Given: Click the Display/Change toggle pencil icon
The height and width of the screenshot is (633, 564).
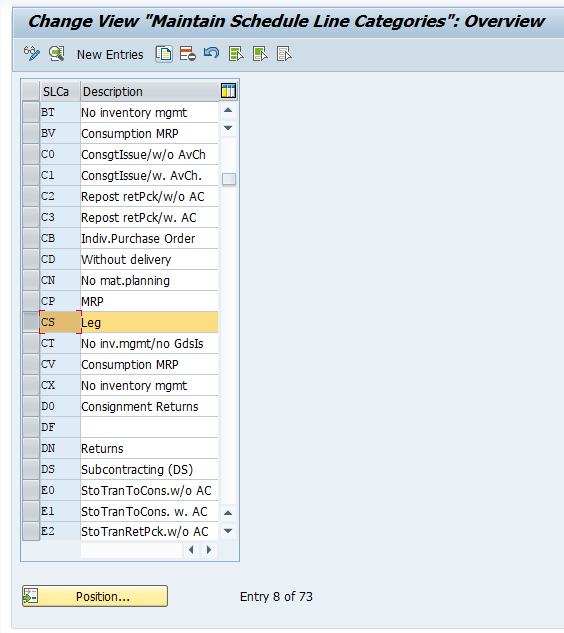Looking at the screenshot, I should pos(31,54).
